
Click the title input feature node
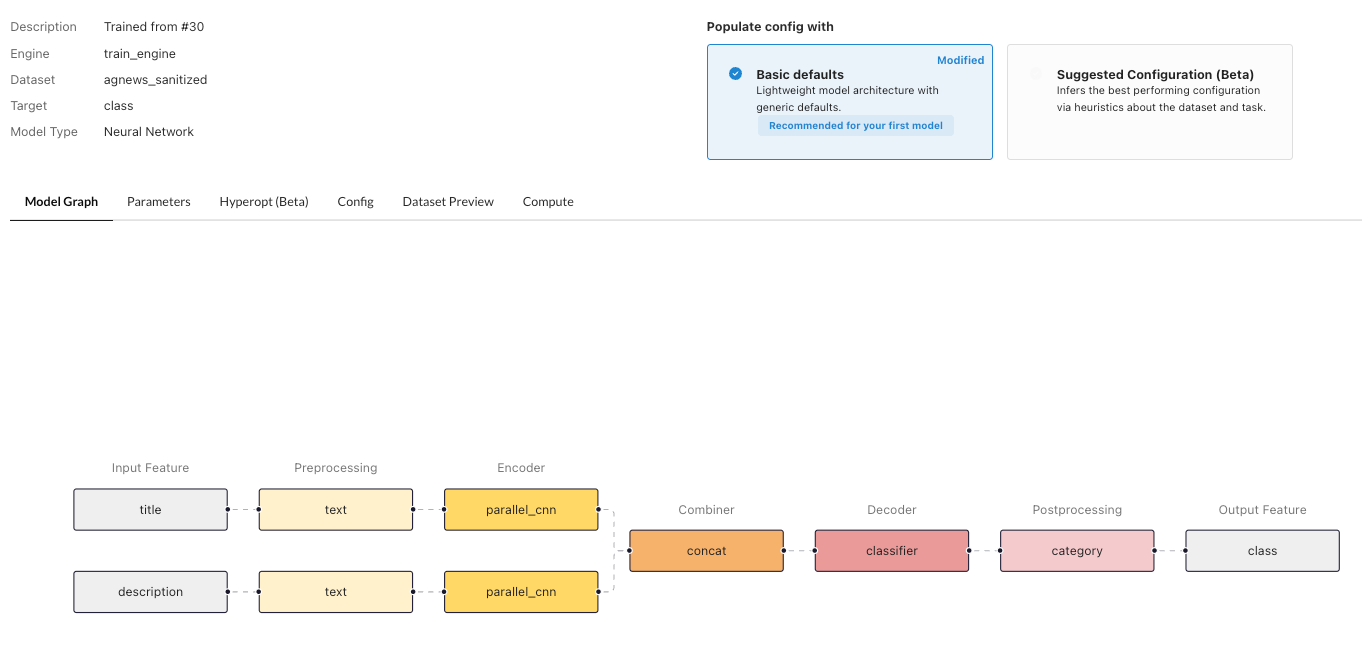[x=151, y=510]
